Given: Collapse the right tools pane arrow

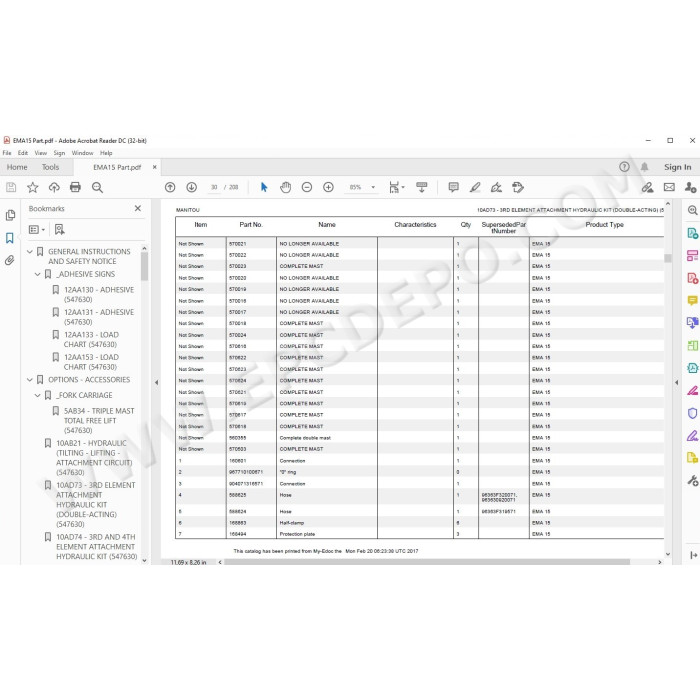Looking at the screenshot, I should coord(676,383).
